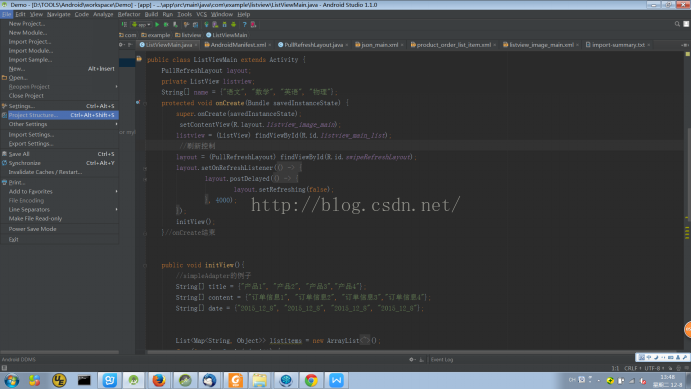Screen dimensions: 692x389
Task: Select Project Structure... menu entry
Action: 60,115
